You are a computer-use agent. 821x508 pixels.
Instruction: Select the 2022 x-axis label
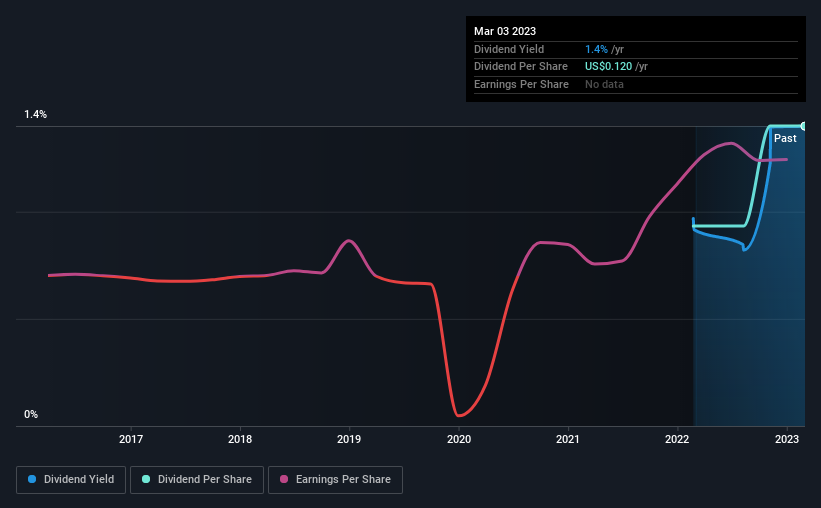click(677, 439)
